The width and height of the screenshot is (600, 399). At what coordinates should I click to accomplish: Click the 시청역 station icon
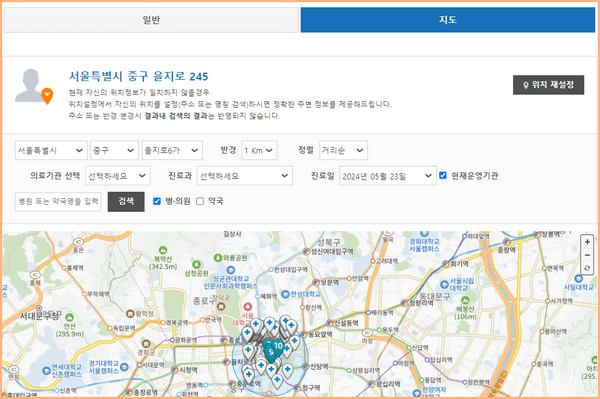(175, 370)
